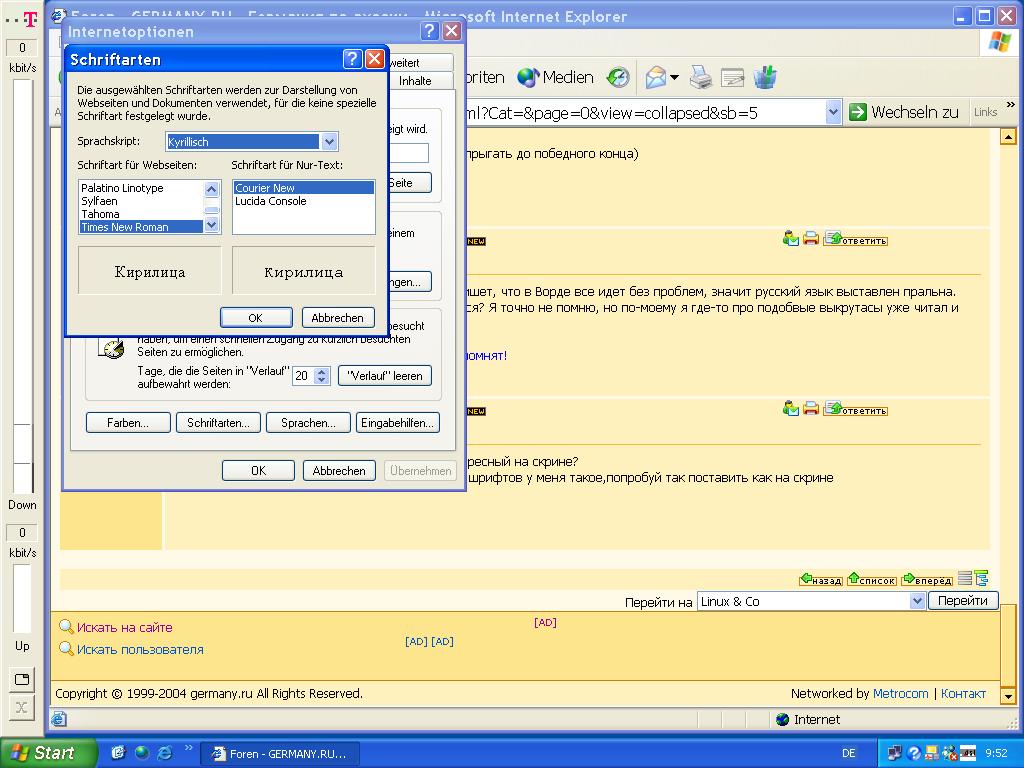Viewport: 1024px width, 768px height.
Task: Click the page scrollbar up arrow
Action: coord(1008,137)
